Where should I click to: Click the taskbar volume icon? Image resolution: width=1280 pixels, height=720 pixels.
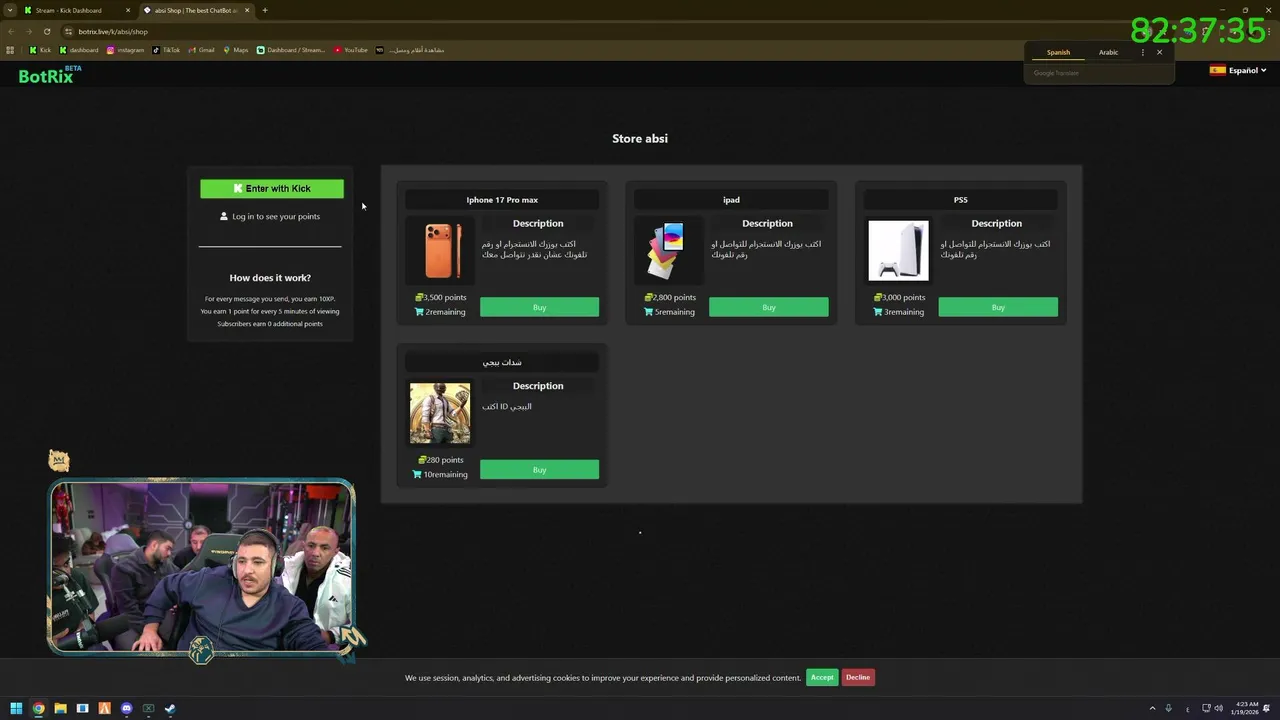1218,708
